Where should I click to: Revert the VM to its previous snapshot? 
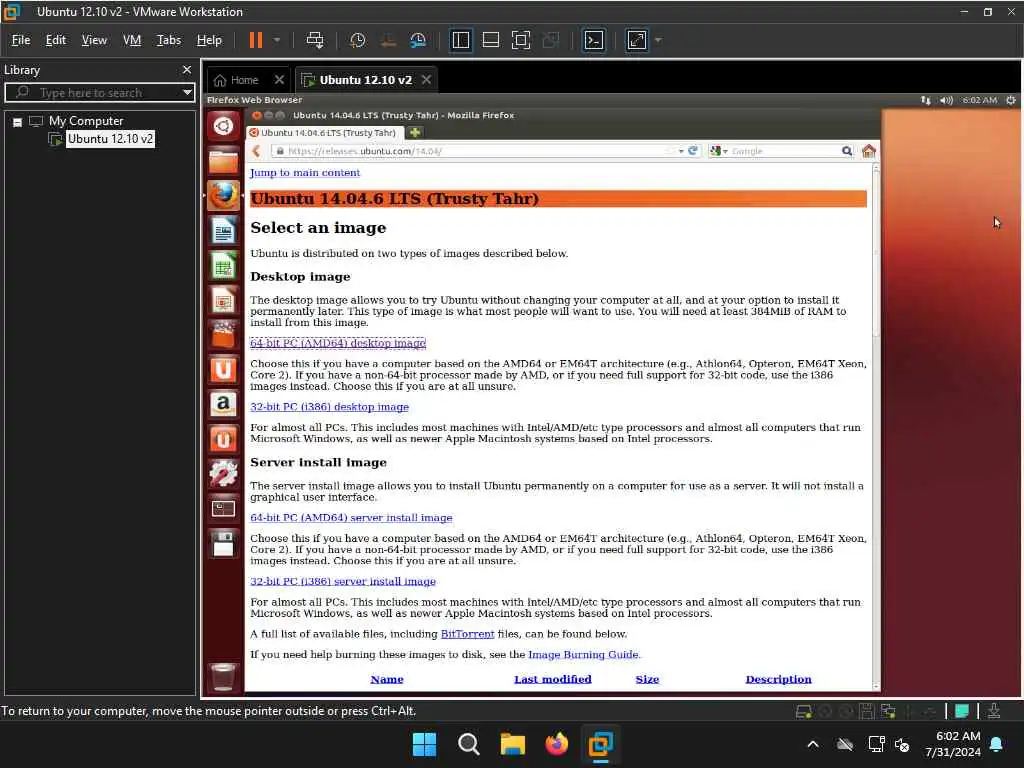pos(388,40)
